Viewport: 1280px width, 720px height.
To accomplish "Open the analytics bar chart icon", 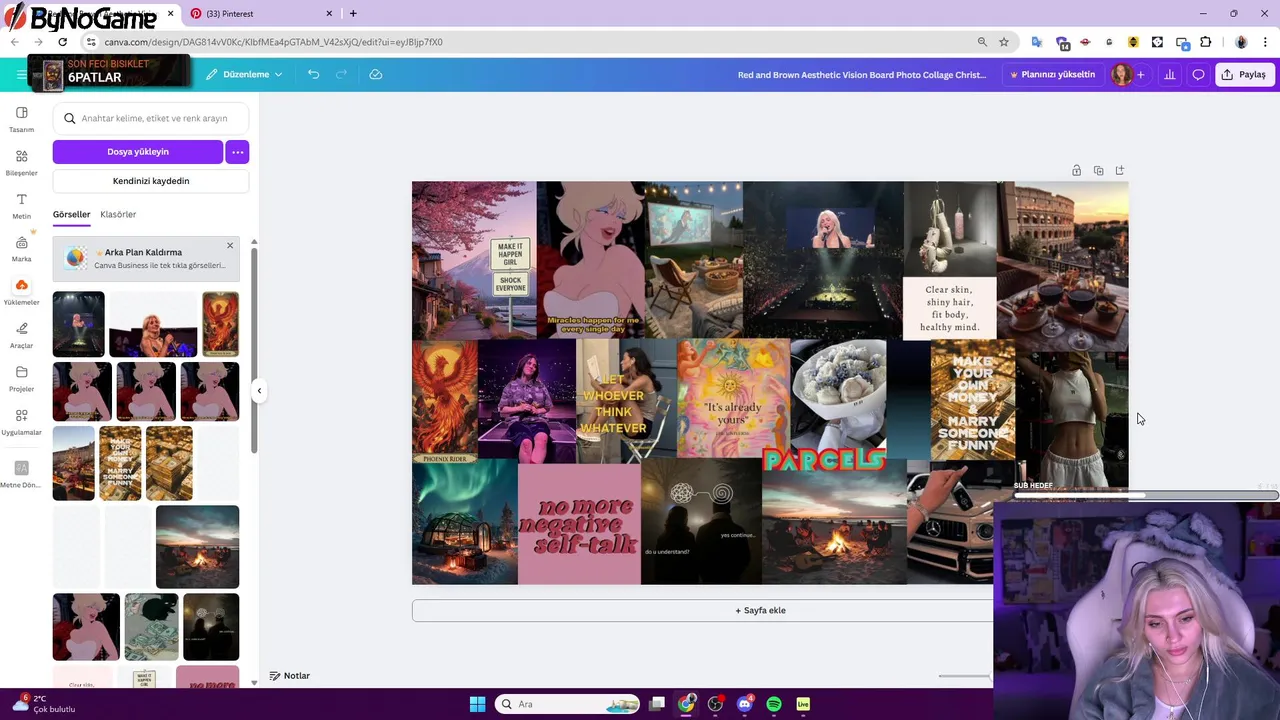I will point(1169,74).
